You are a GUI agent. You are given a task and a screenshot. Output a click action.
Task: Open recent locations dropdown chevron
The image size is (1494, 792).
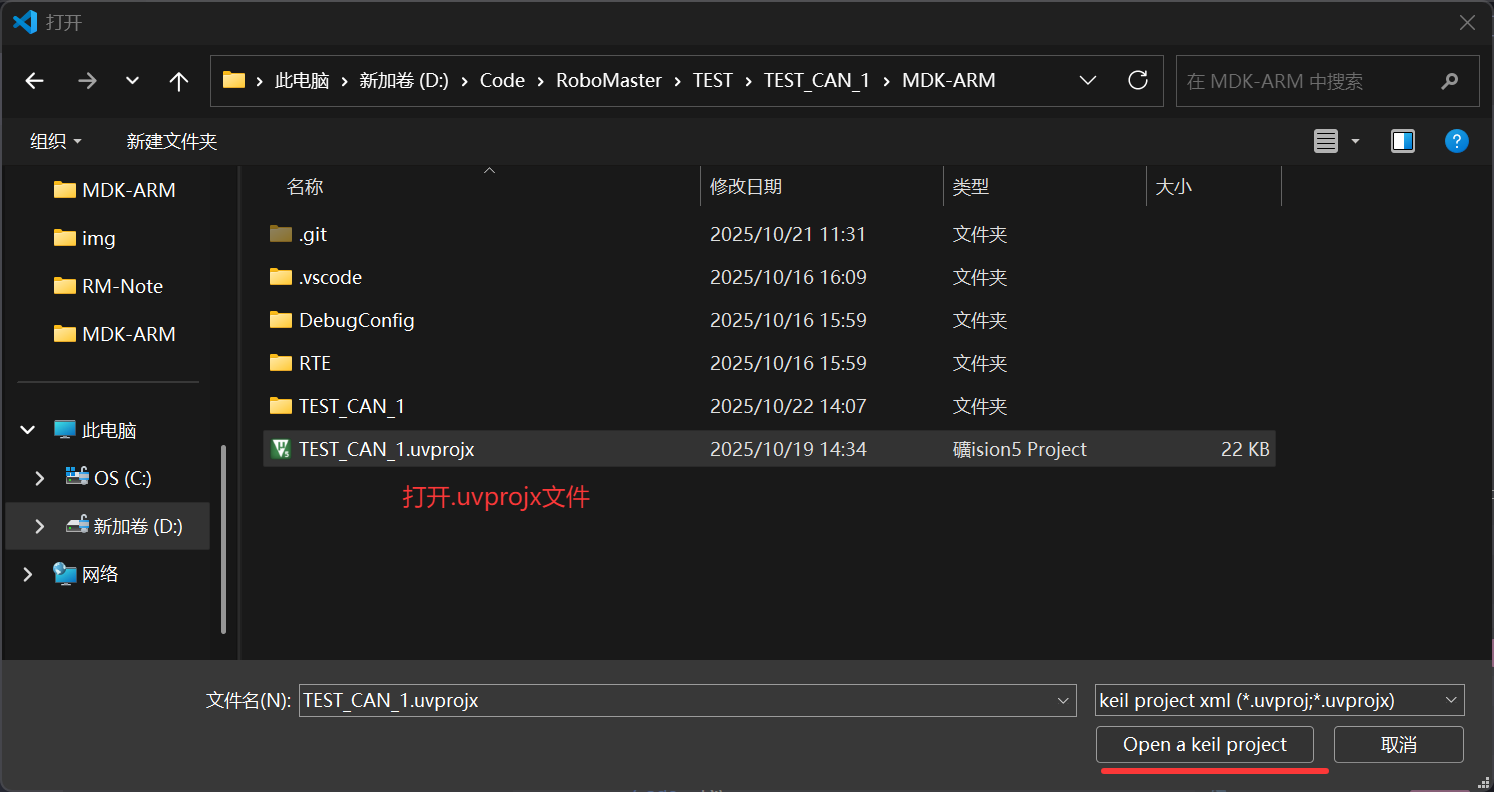[x=132, y=81]
